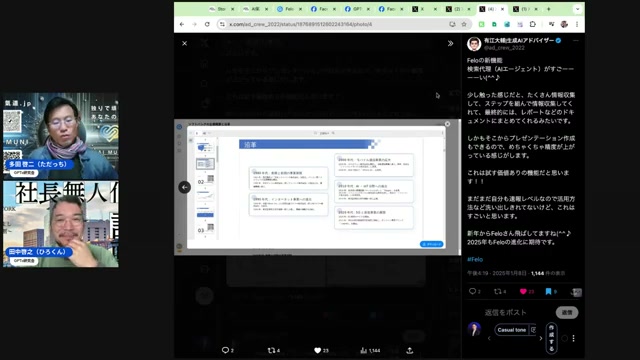Open the author name 有江大輔 link
640x360 pixels.
point(518,40)
